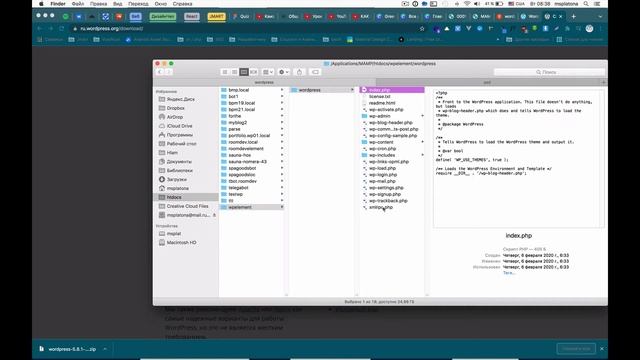640x360 pixels.
Task: Expand the wp-admin folder arrow
Action: 422,116
